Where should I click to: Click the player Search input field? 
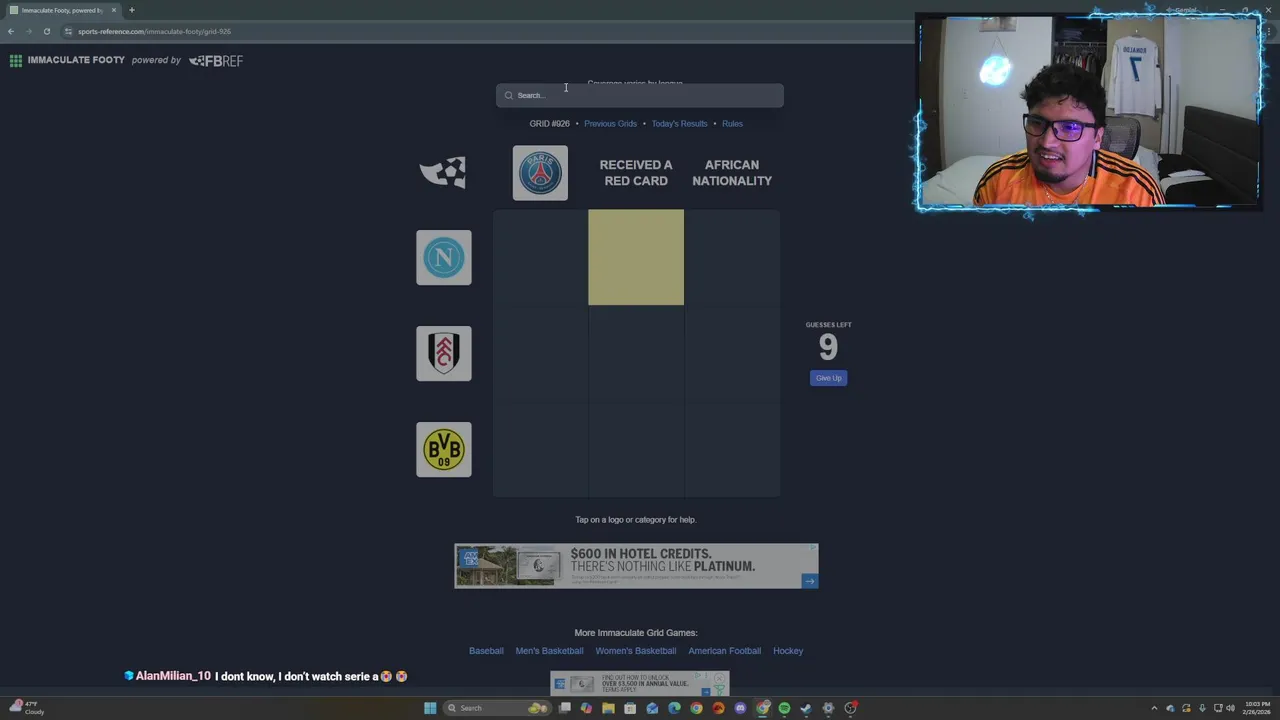coord(640,96)
